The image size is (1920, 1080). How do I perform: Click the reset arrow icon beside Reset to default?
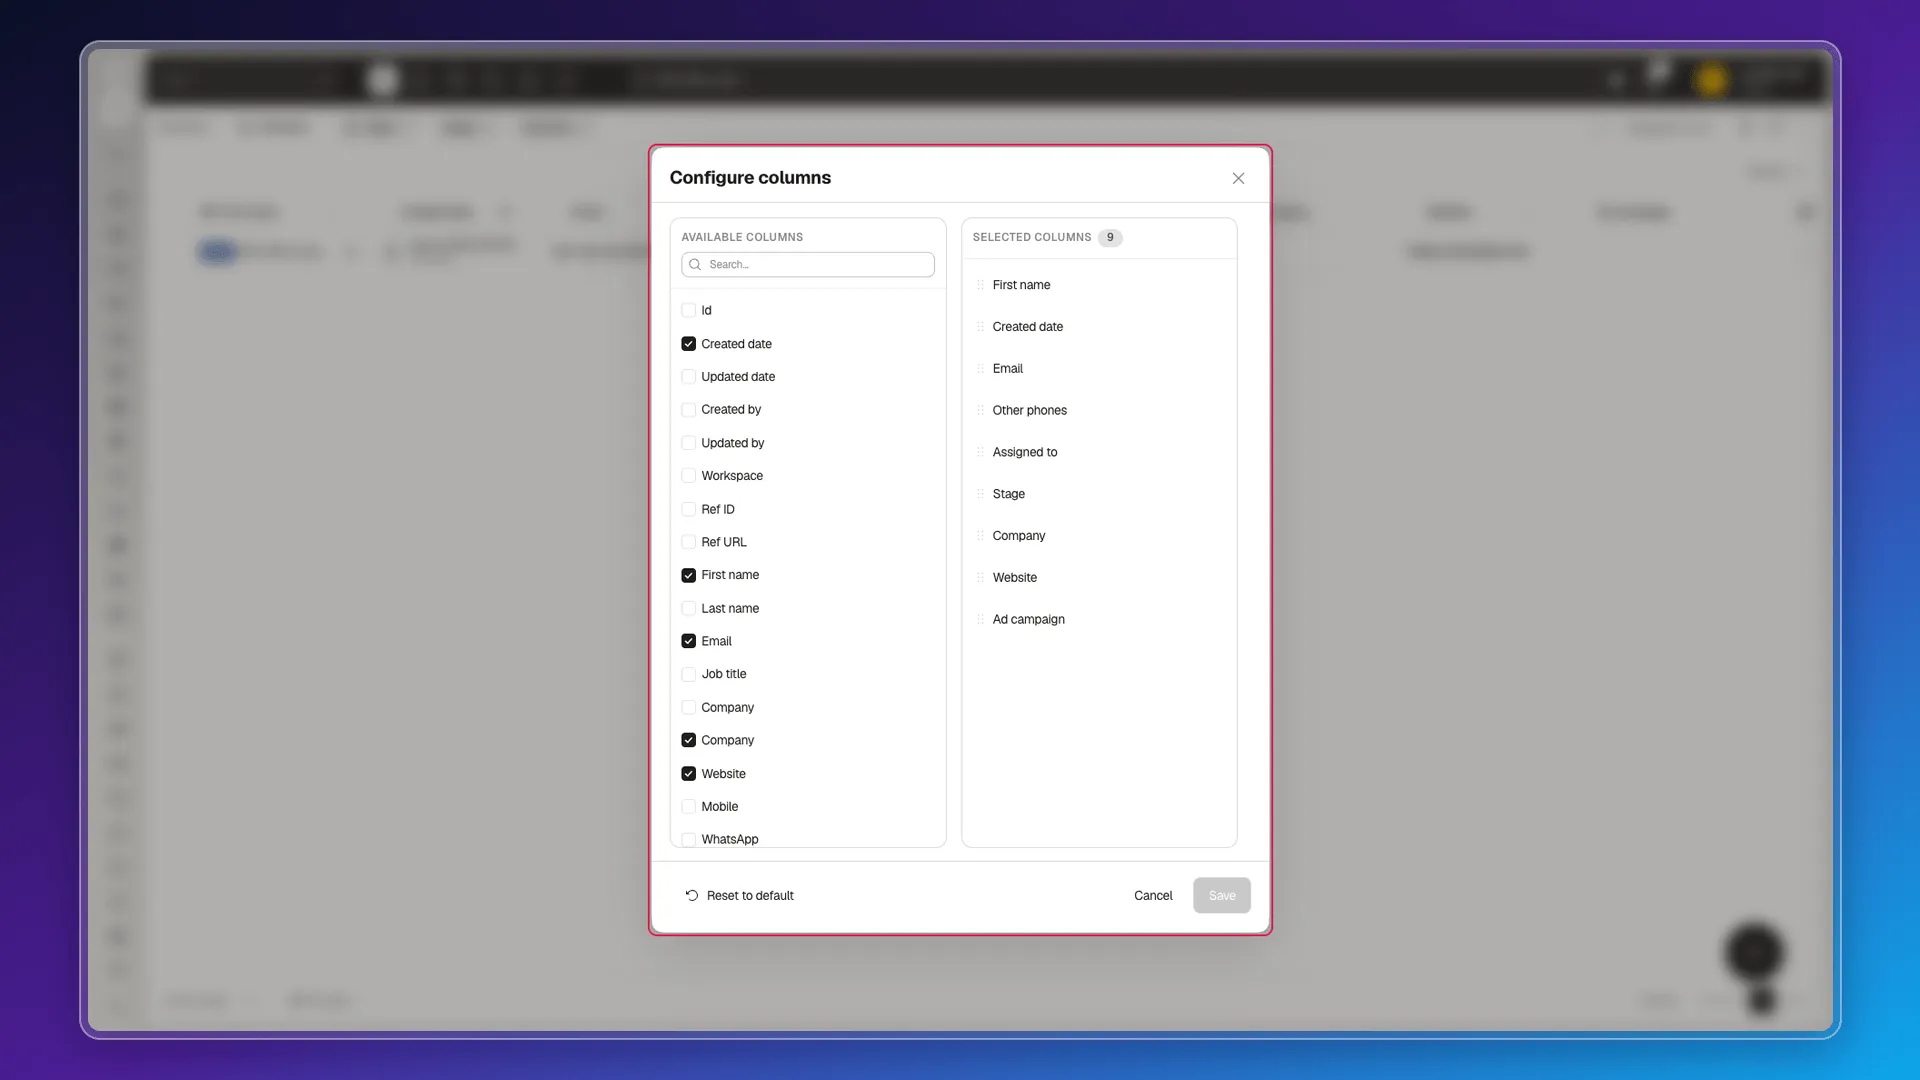[692, 896]
